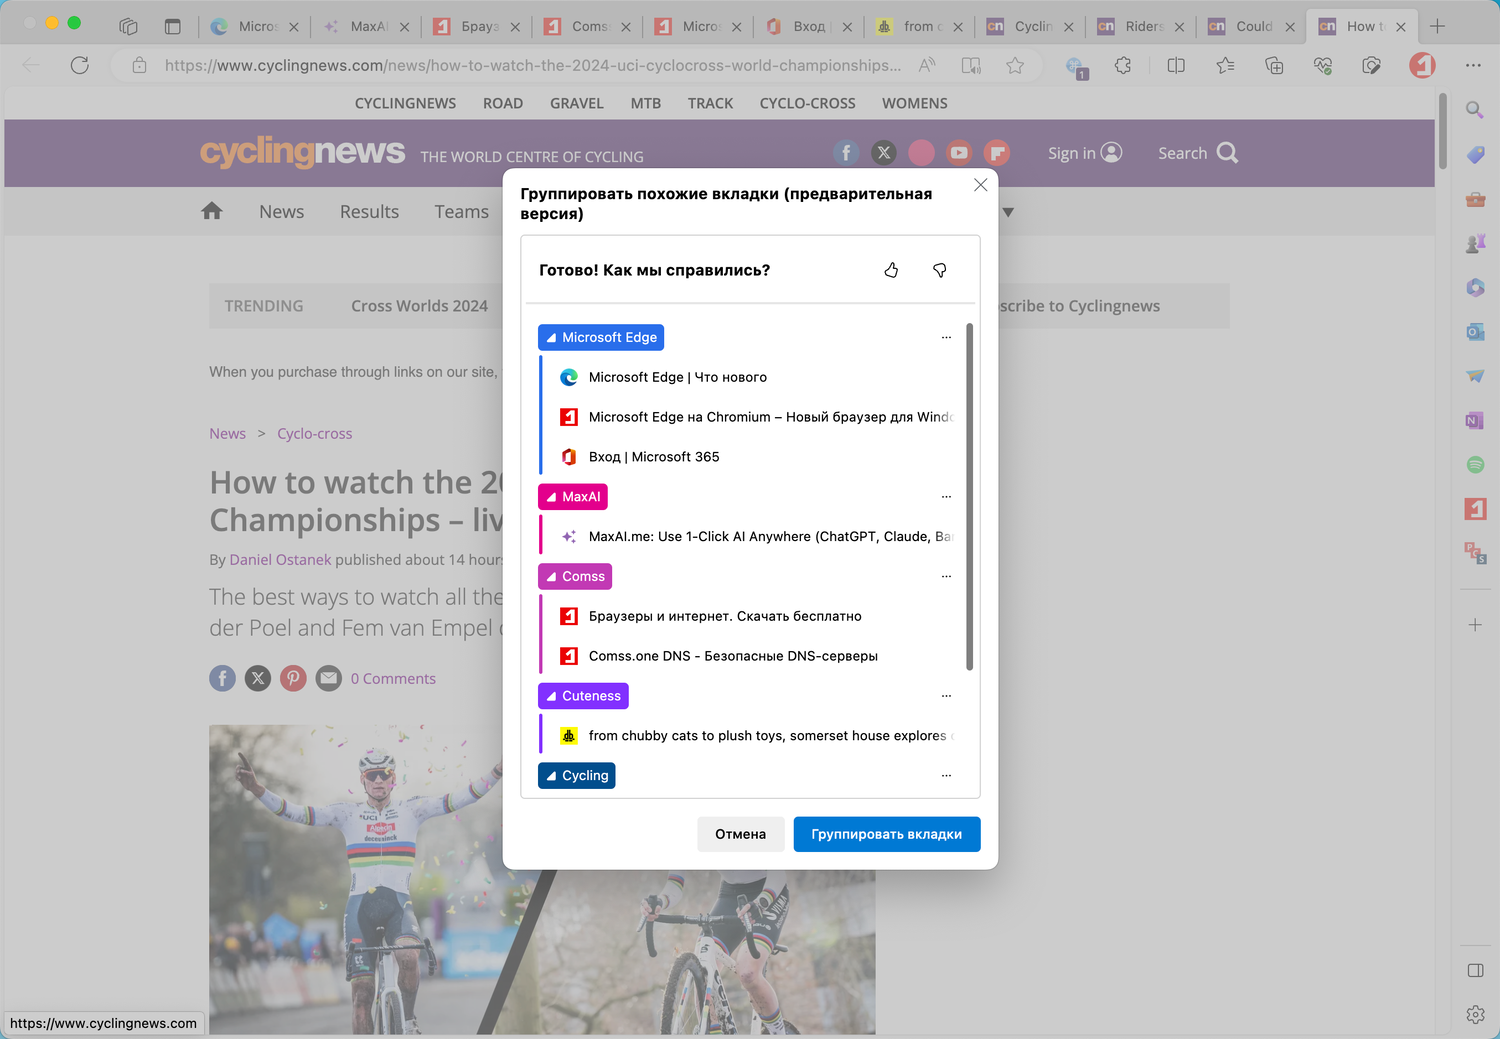
Task: Open the Extensions puzzle icon
Action: click(x=1123, y=66)
